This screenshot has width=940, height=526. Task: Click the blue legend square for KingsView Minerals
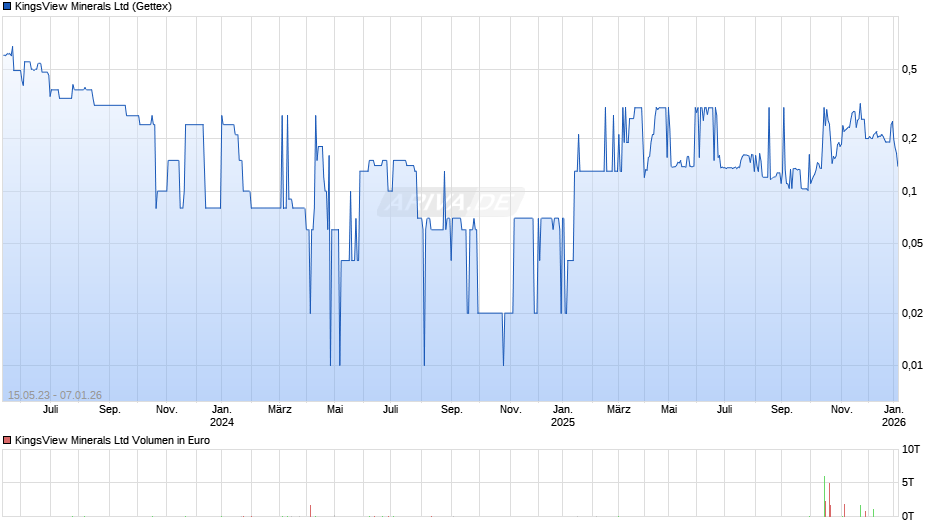[7, 7]
